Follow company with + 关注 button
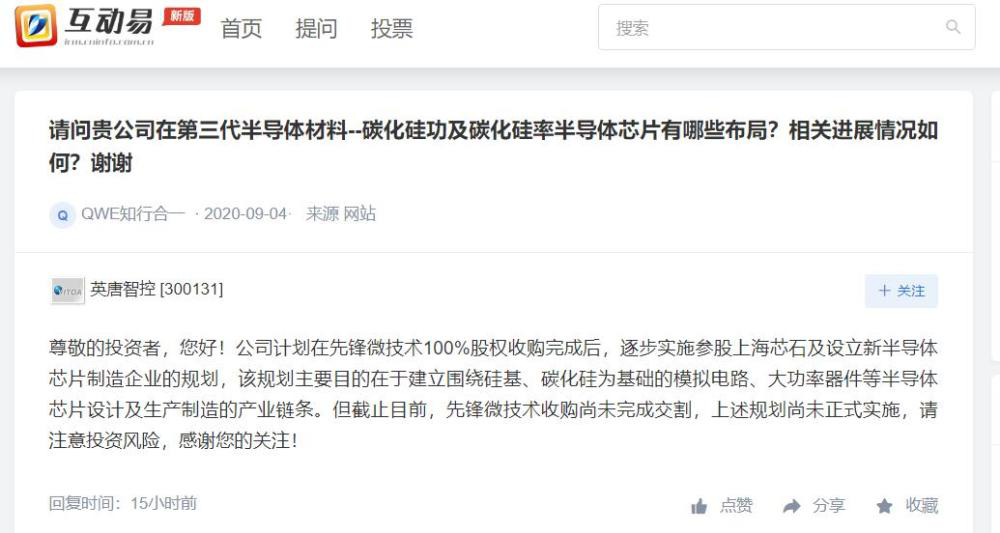 point(901,291)
